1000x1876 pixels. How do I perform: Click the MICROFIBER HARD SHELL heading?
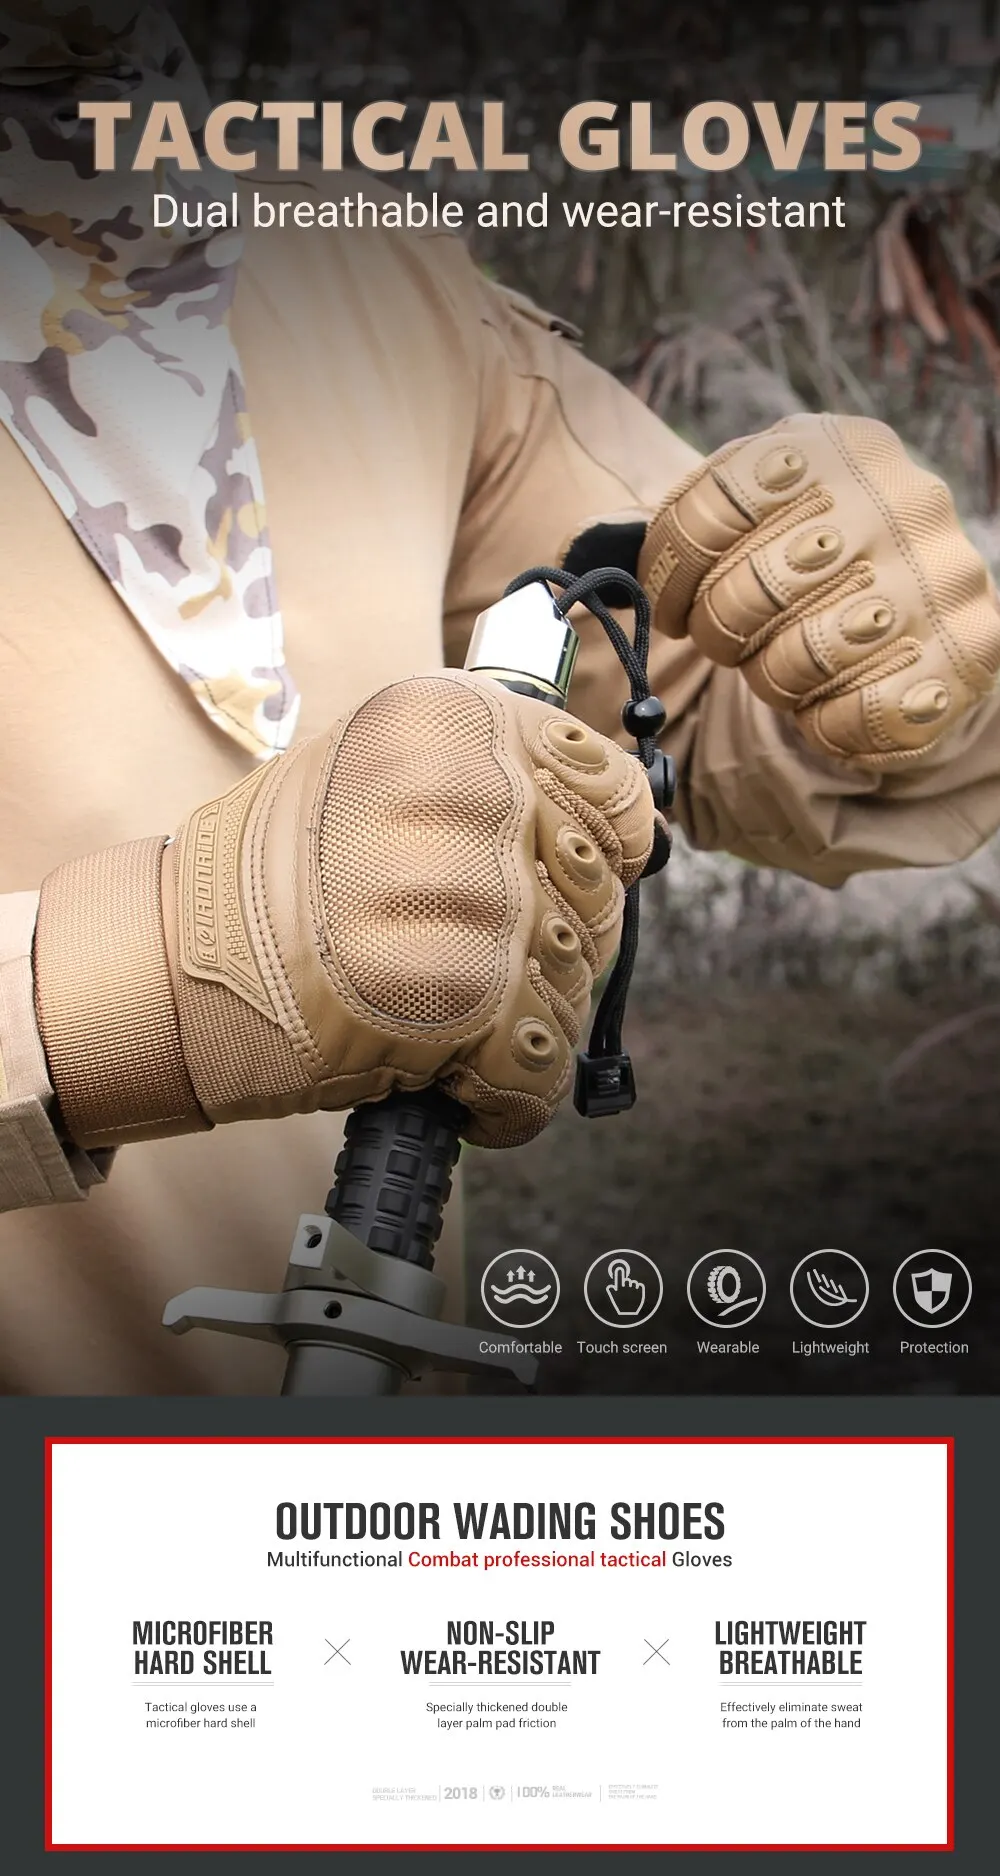click(x=203, y=1648)
